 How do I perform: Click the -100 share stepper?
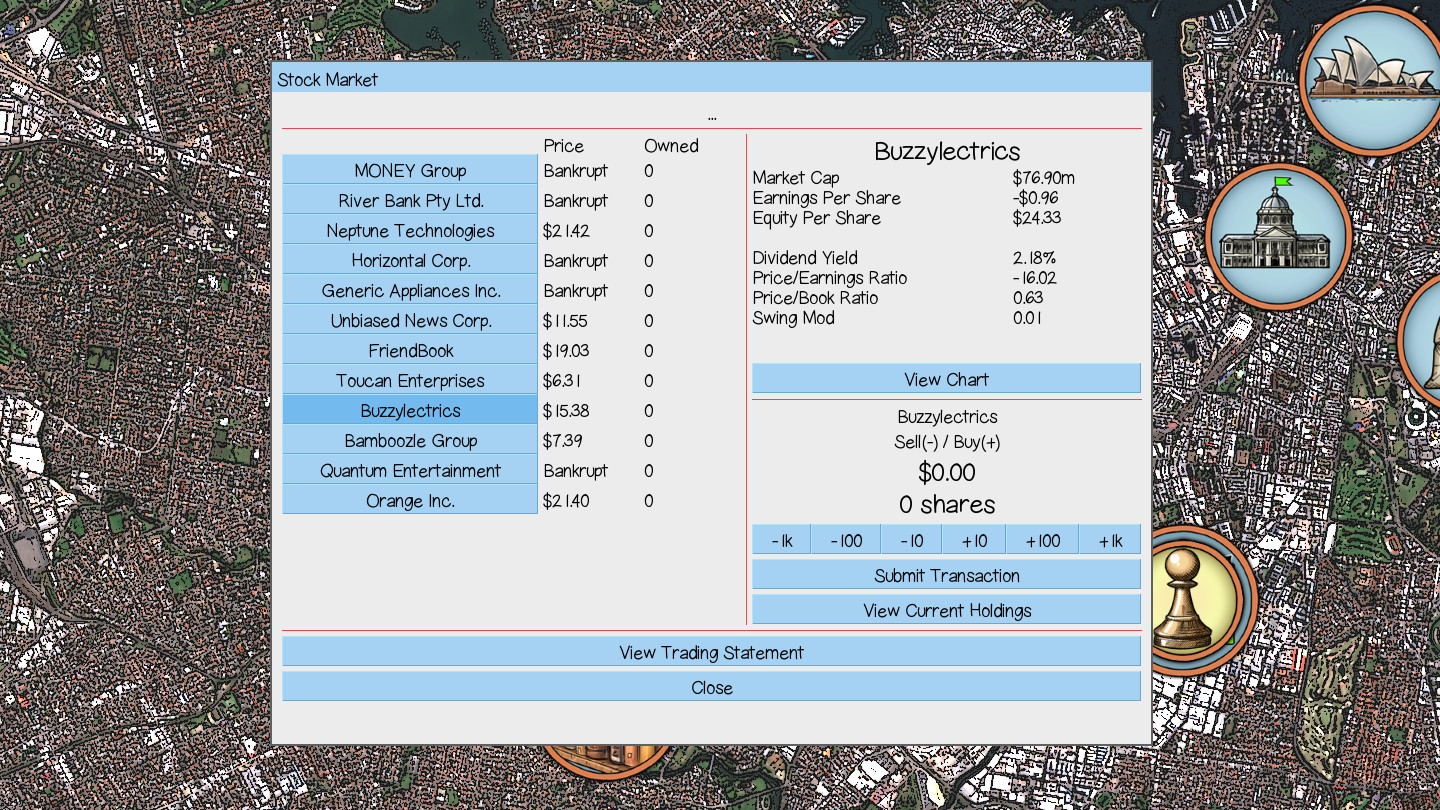pyautogui.click(x=845, y=539)
